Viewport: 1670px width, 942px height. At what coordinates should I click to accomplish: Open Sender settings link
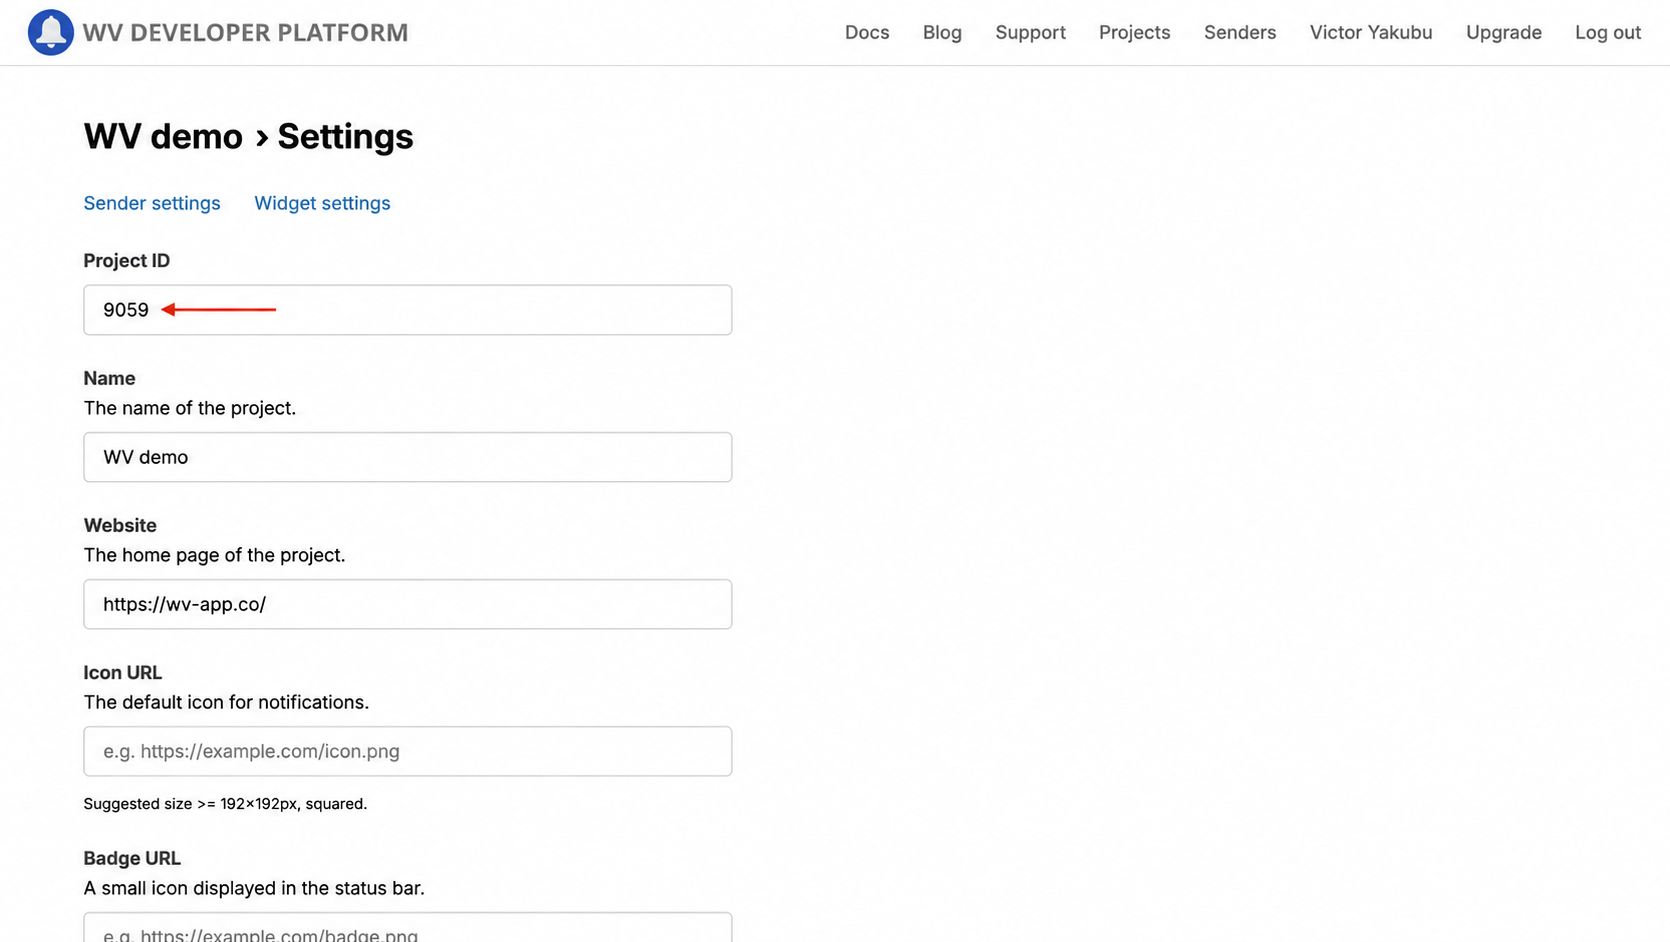(152, 203)
